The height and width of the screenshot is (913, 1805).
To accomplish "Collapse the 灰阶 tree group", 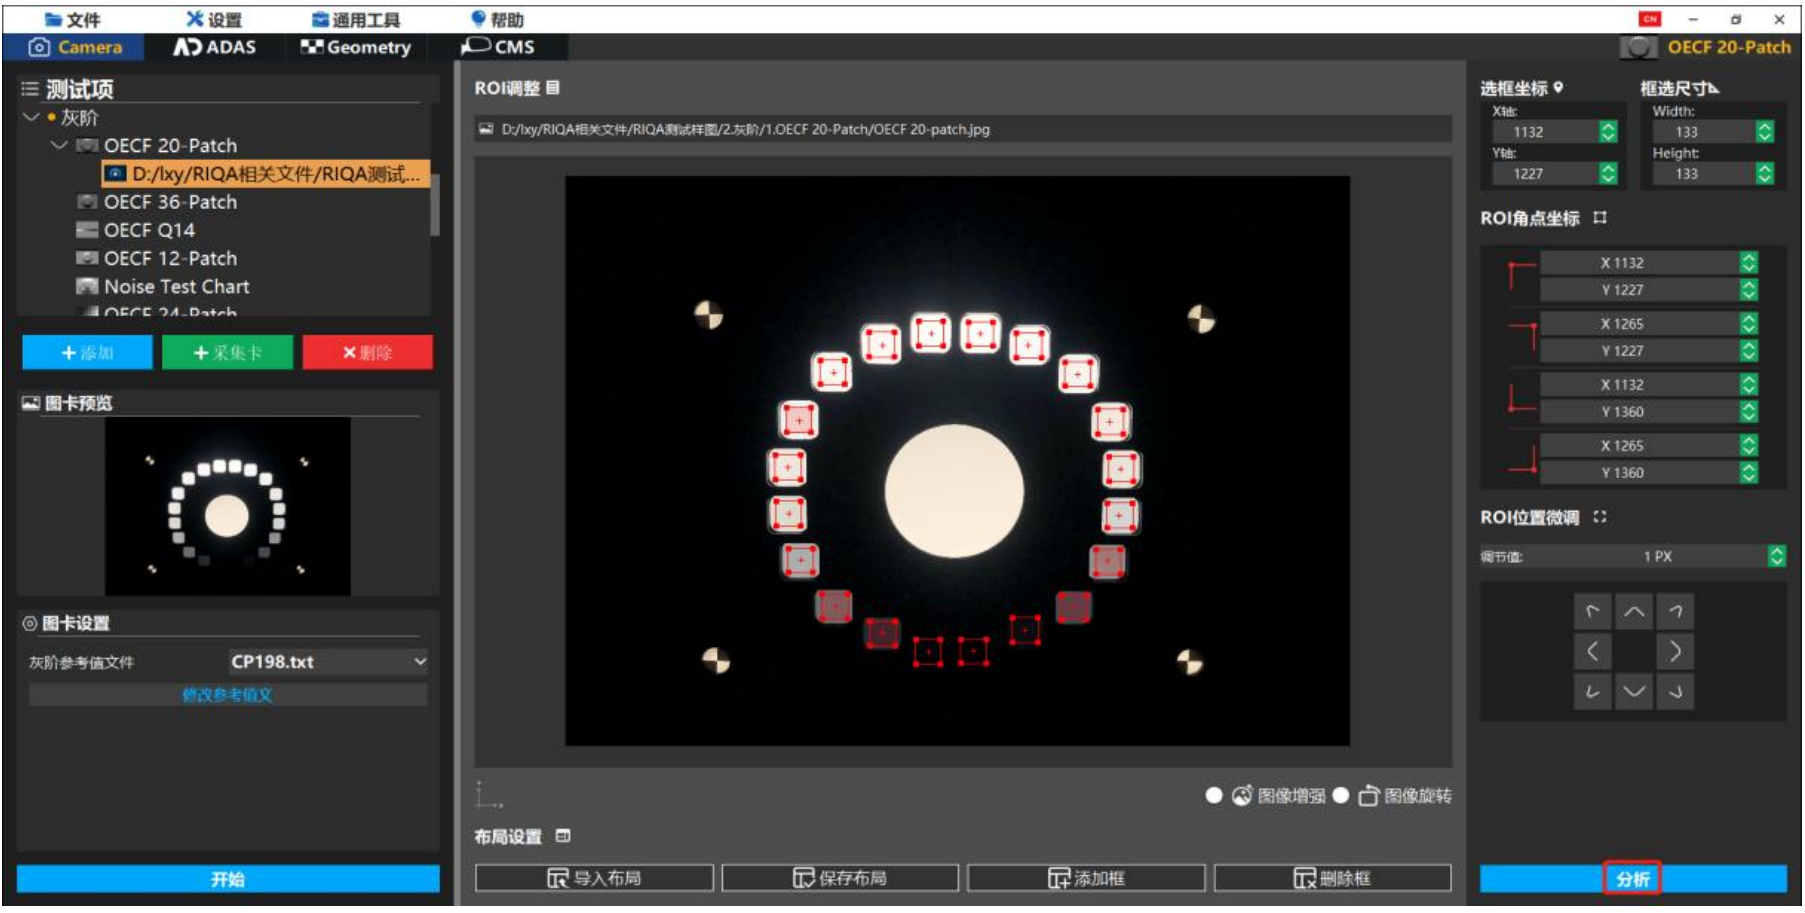I will tap(31, 117).
